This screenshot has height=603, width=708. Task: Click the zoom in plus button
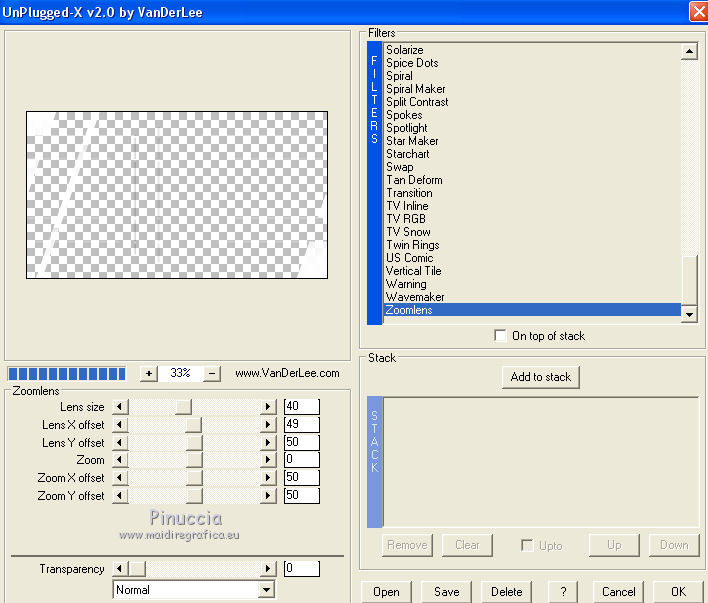149,373
